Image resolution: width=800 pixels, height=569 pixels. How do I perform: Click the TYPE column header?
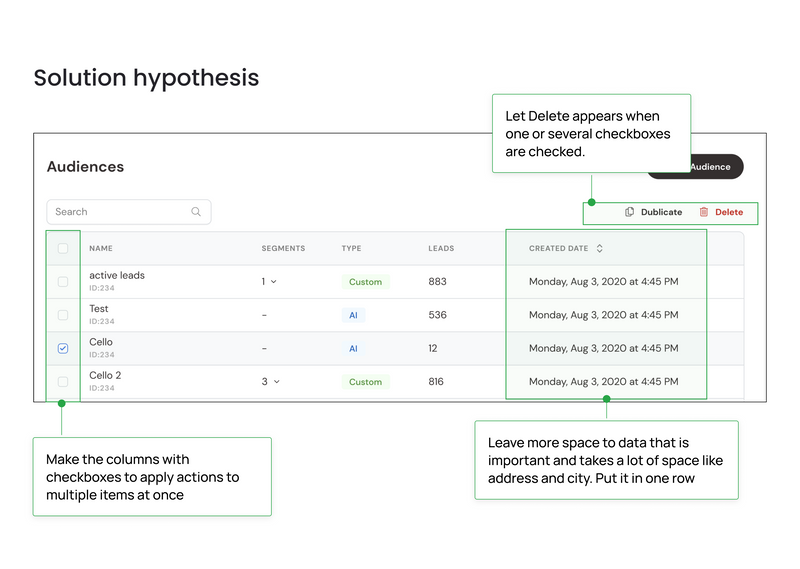click(352, 249)
